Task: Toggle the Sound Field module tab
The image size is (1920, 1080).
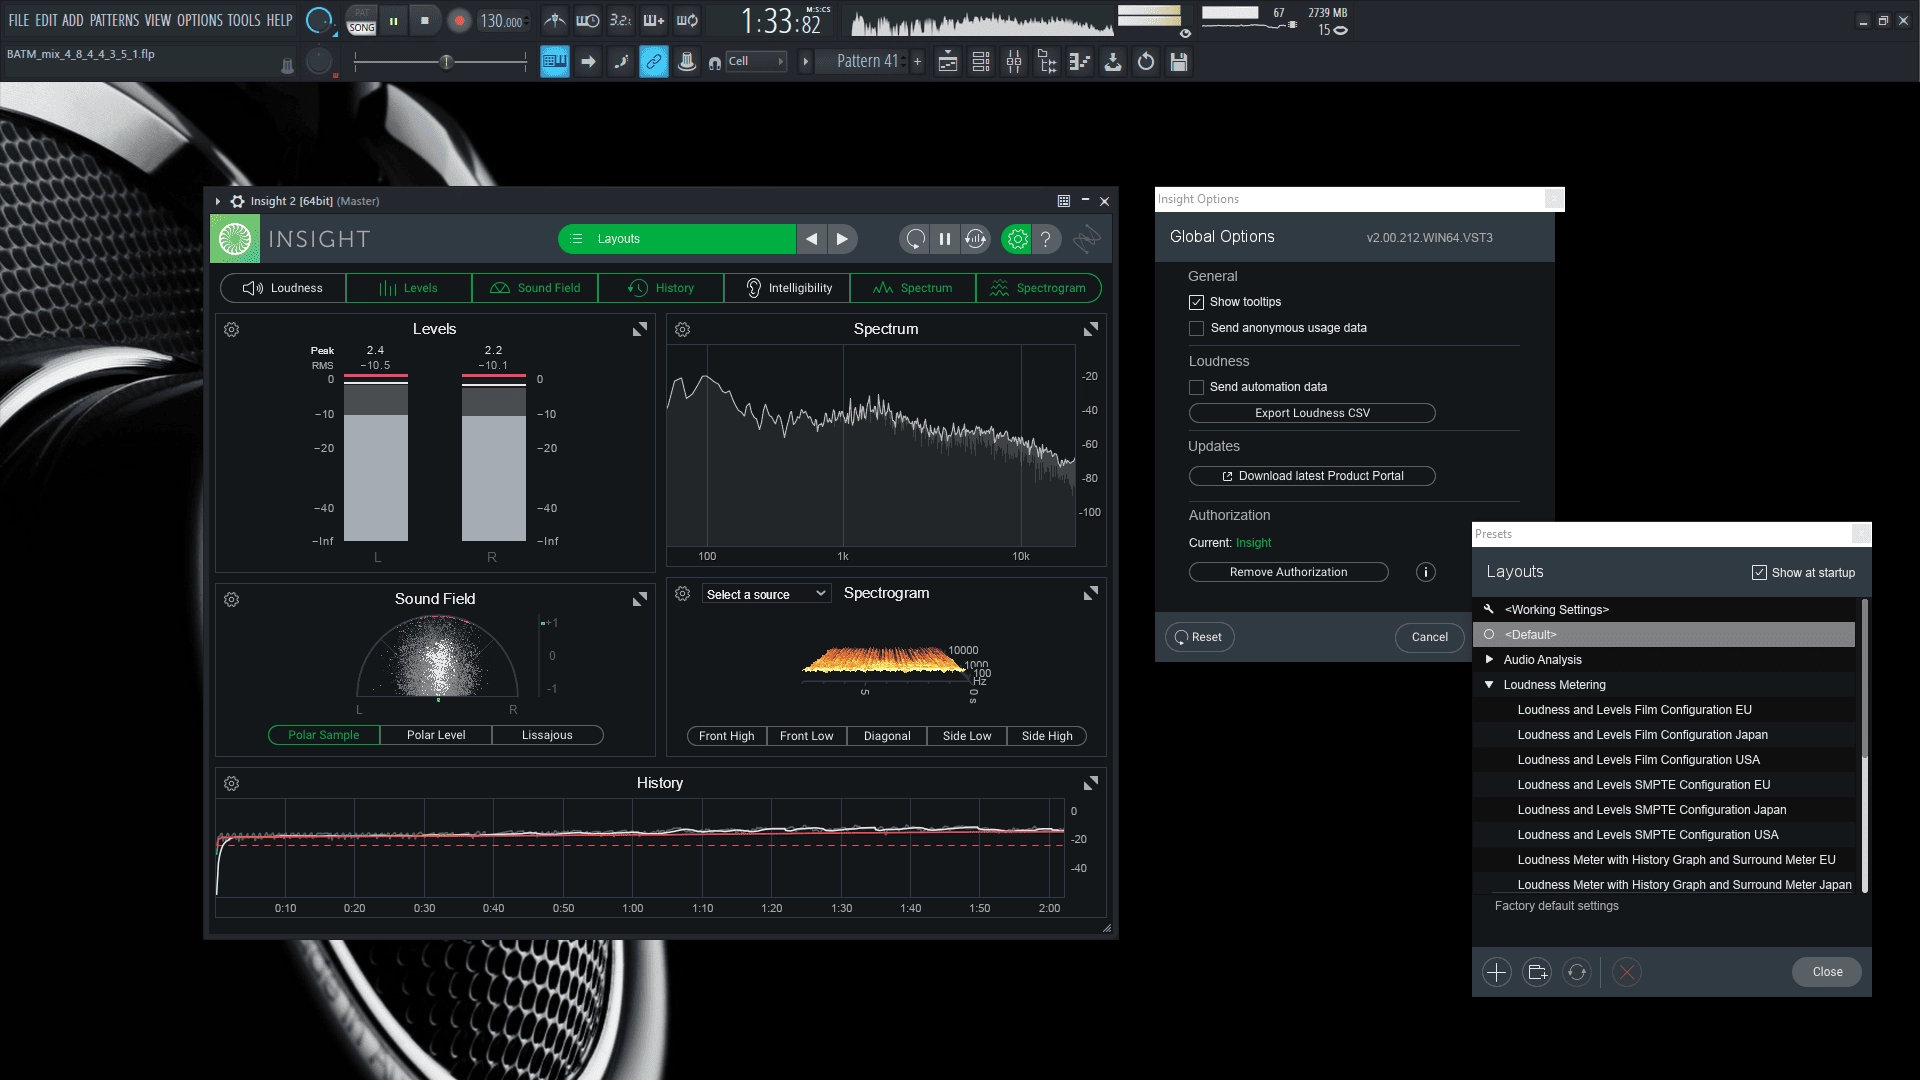Action: [x=535, y=288]
